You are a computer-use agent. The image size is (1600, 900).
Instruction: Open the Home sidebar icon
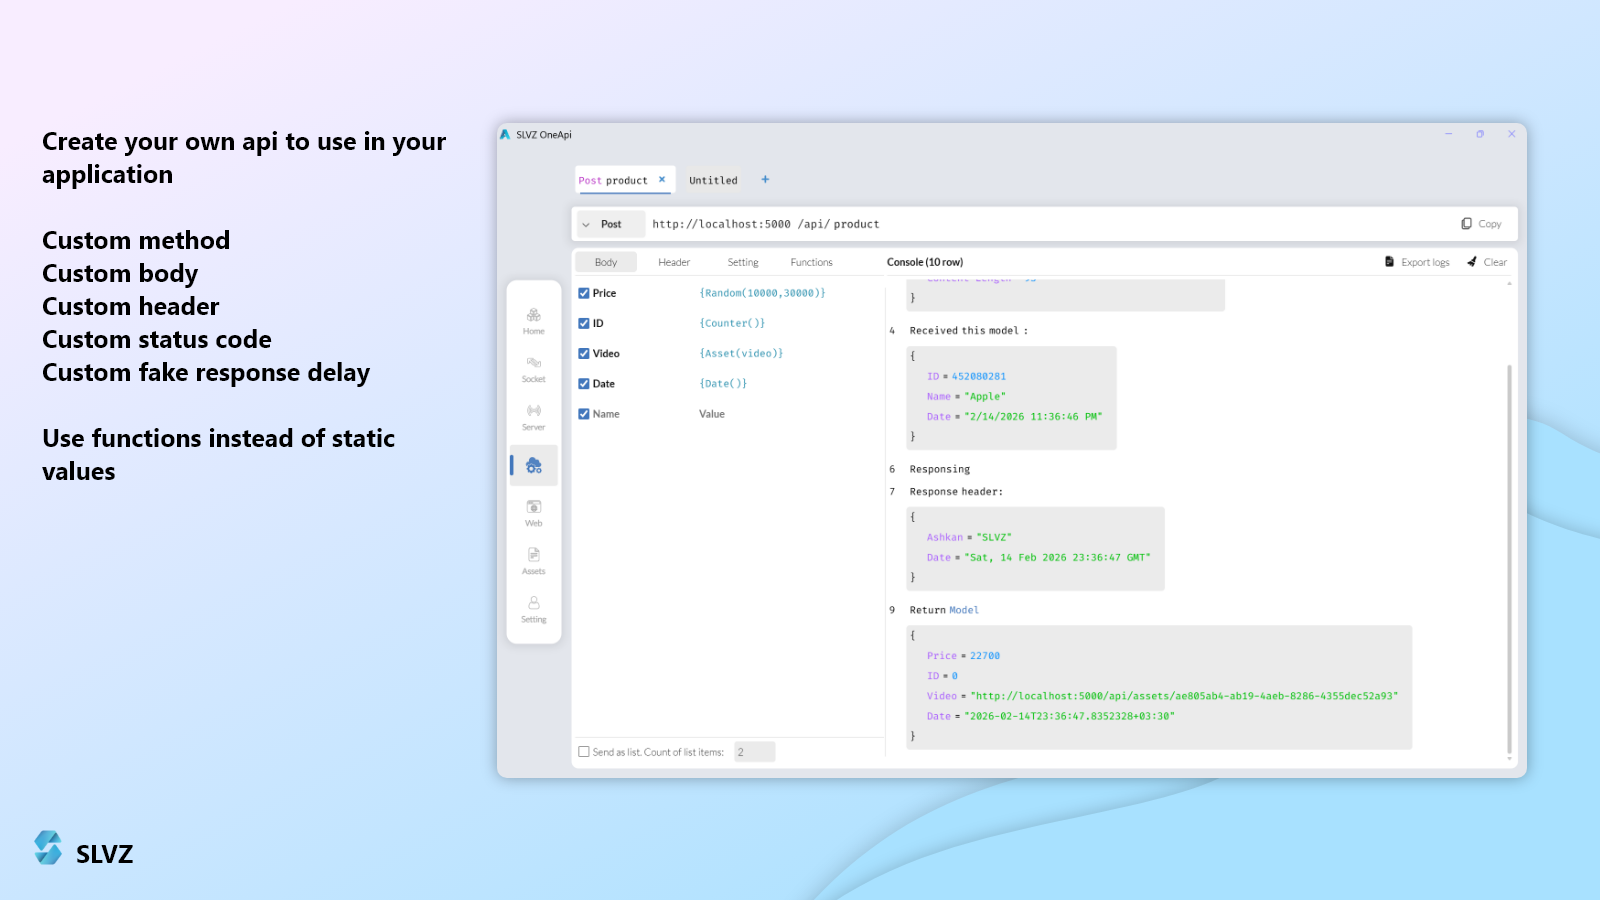[x=533, y=321]
